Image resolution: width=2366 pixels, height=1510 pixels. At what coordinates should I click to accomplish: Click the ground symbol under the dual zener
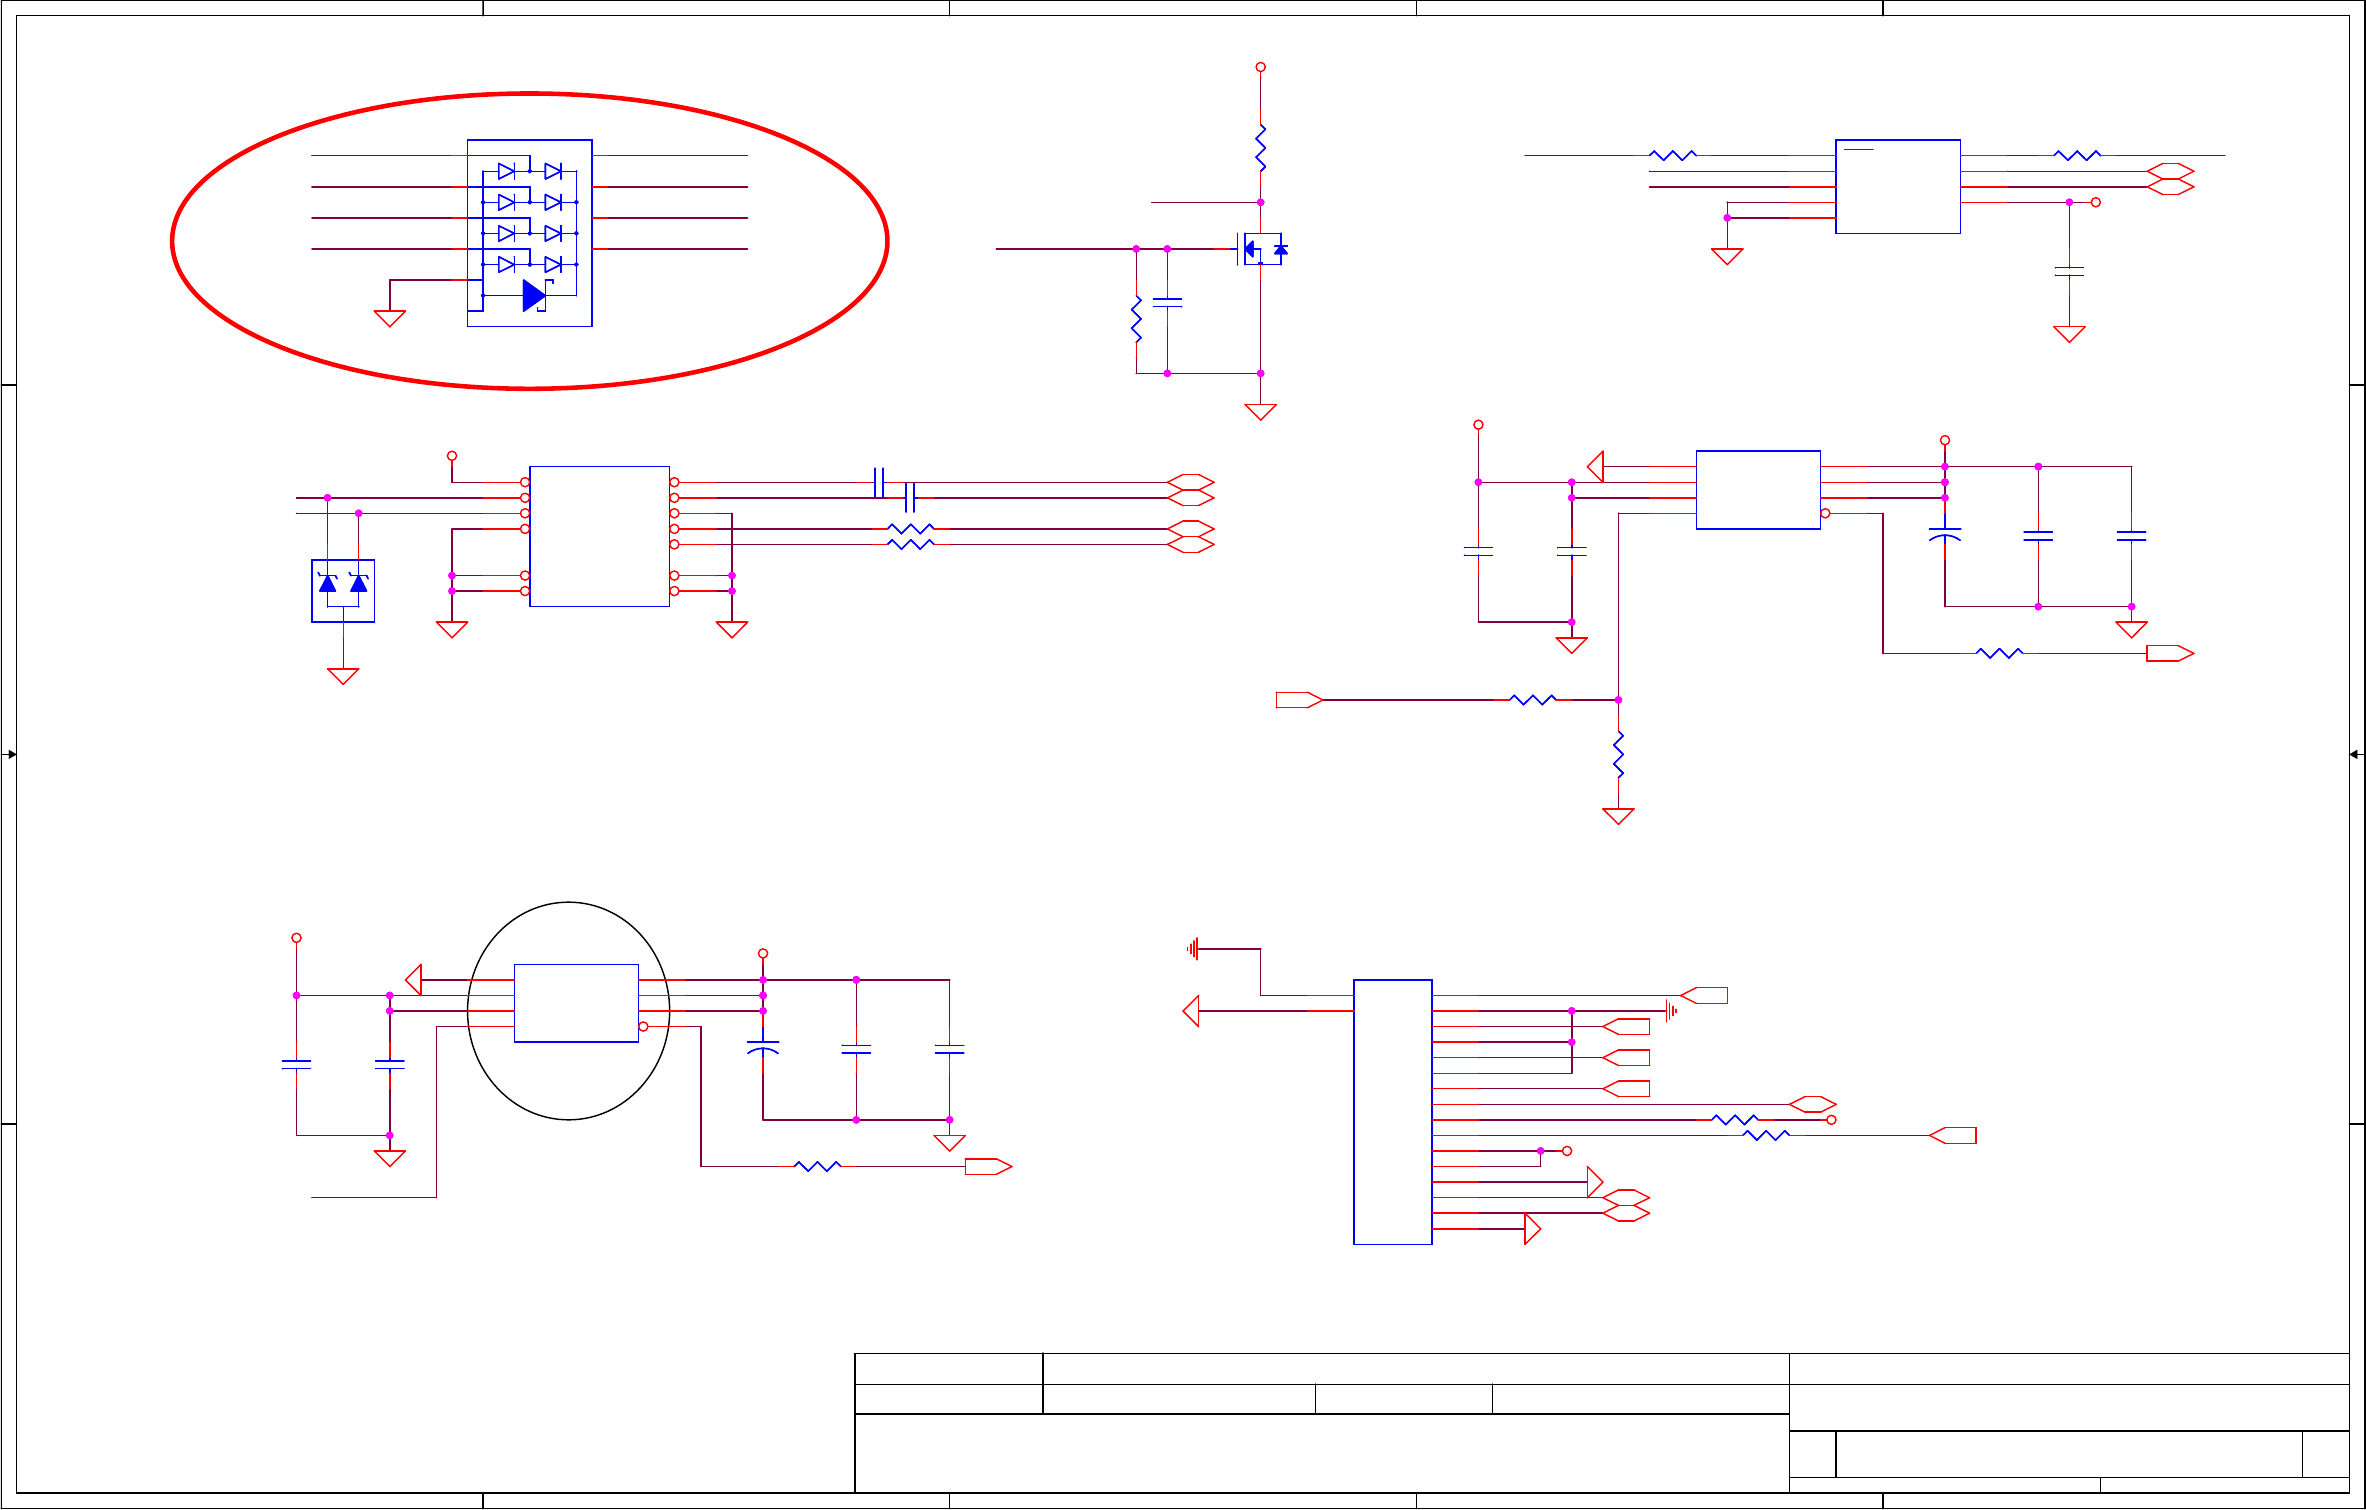(343, 676)
